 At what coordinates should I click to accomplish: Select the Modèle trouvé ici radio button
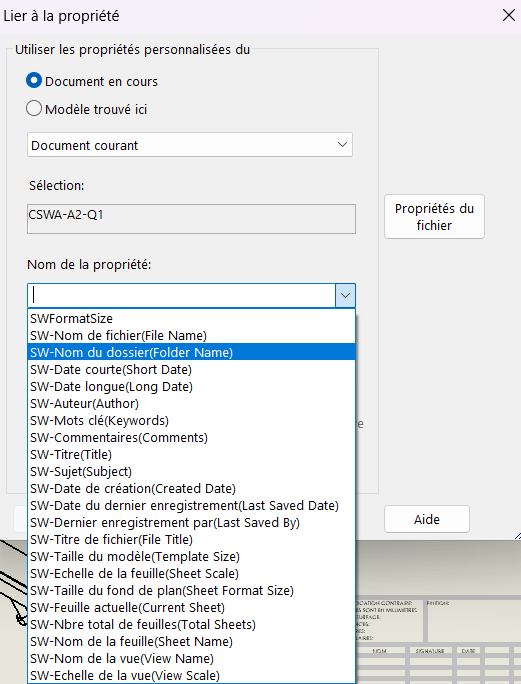[34, 108]
